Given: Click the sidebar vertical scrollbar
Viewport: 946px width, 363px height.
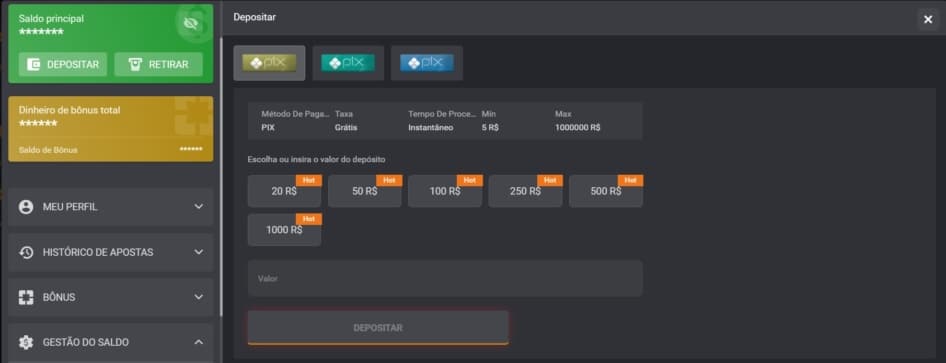Looking at the screenshot, I should (221, 177).
